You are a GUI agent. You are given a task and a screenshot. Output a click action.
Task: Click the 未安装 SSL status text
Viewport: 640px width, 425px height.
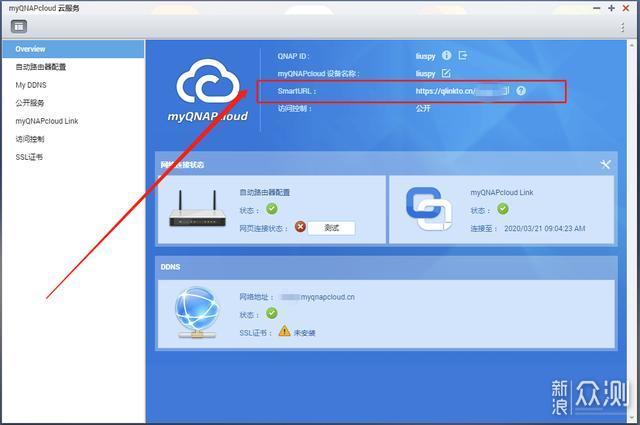click(304, 333)
